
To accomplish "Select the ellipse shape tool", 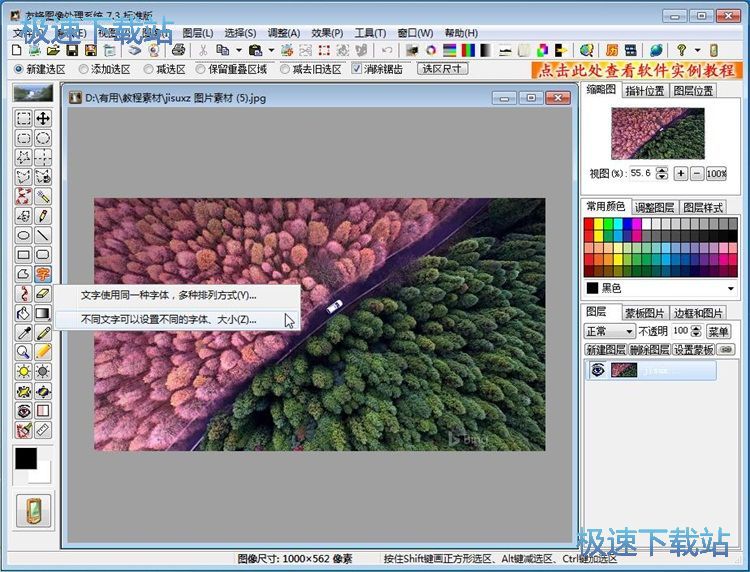I will point(23,235).
